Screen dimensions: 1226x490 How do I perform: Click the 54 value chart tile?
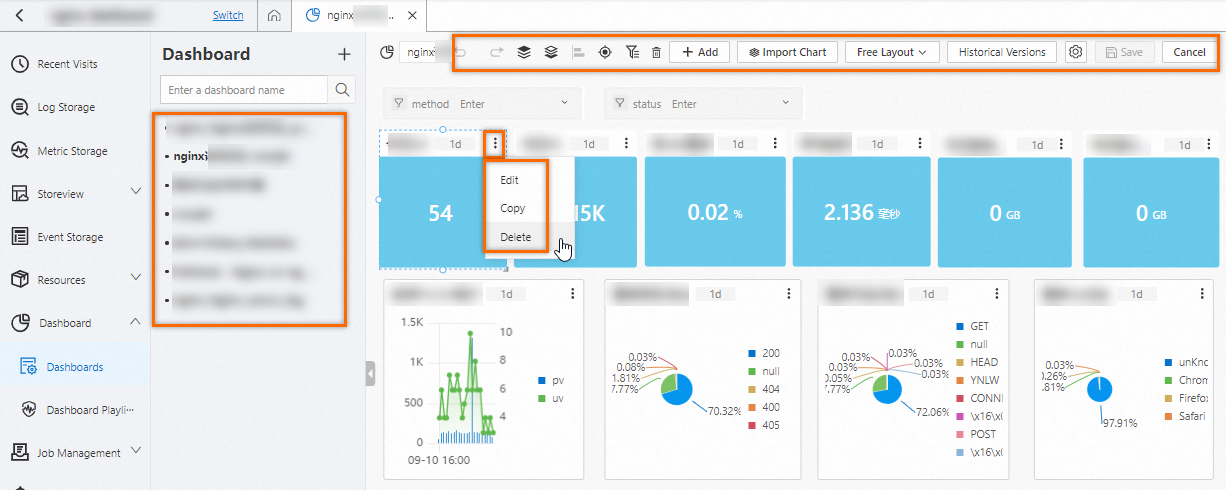pyautogui.click(x=441, y=213)
